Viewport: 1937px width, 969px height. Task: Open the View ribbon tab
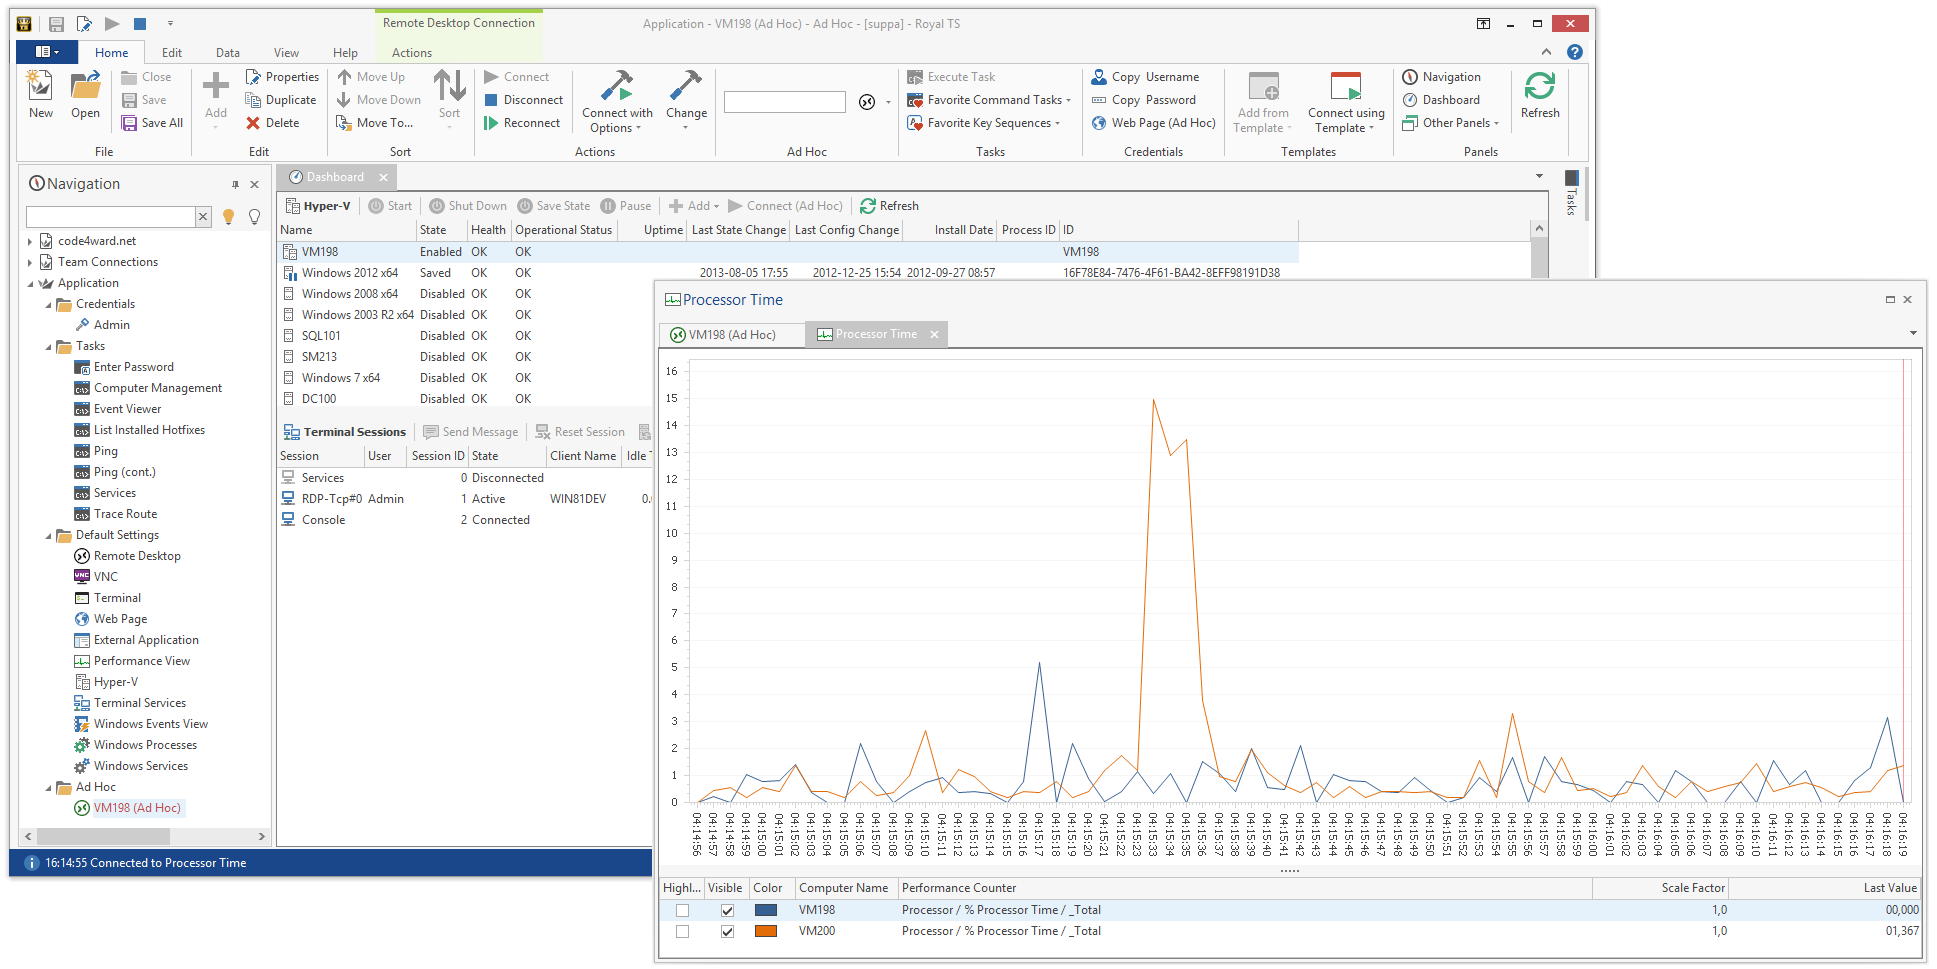point(286,53)
